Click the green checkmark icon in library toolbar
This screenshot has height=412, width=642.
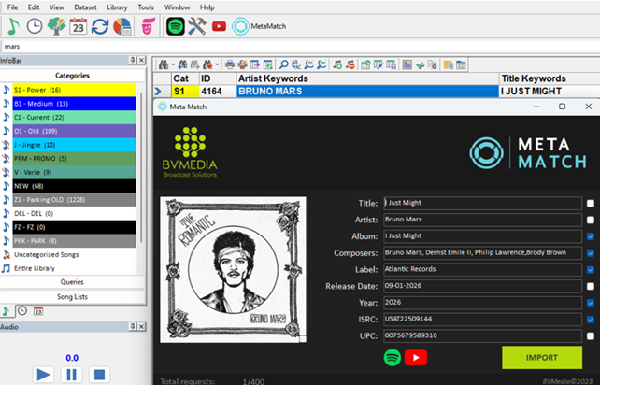pyautogui.click(x=420, y=65)
